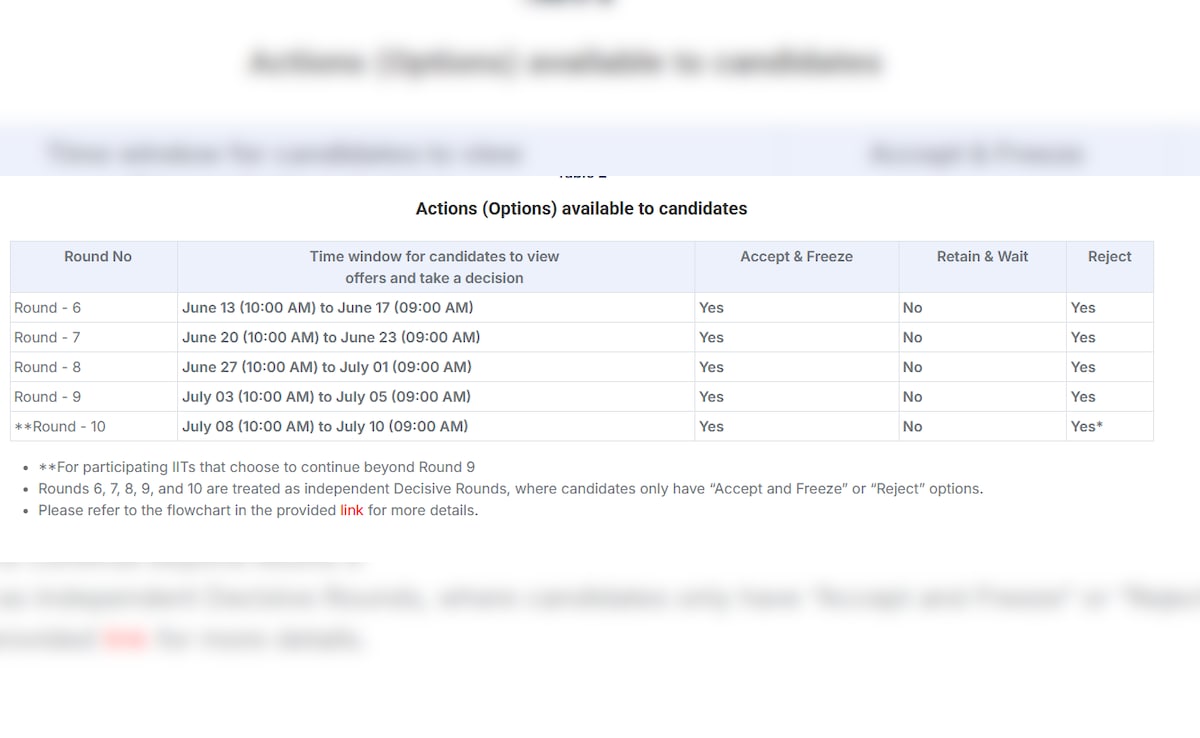Screen dimensions: 1200x738
Task: Select the 'Round - 7' row label
Action: click(47, 338)
